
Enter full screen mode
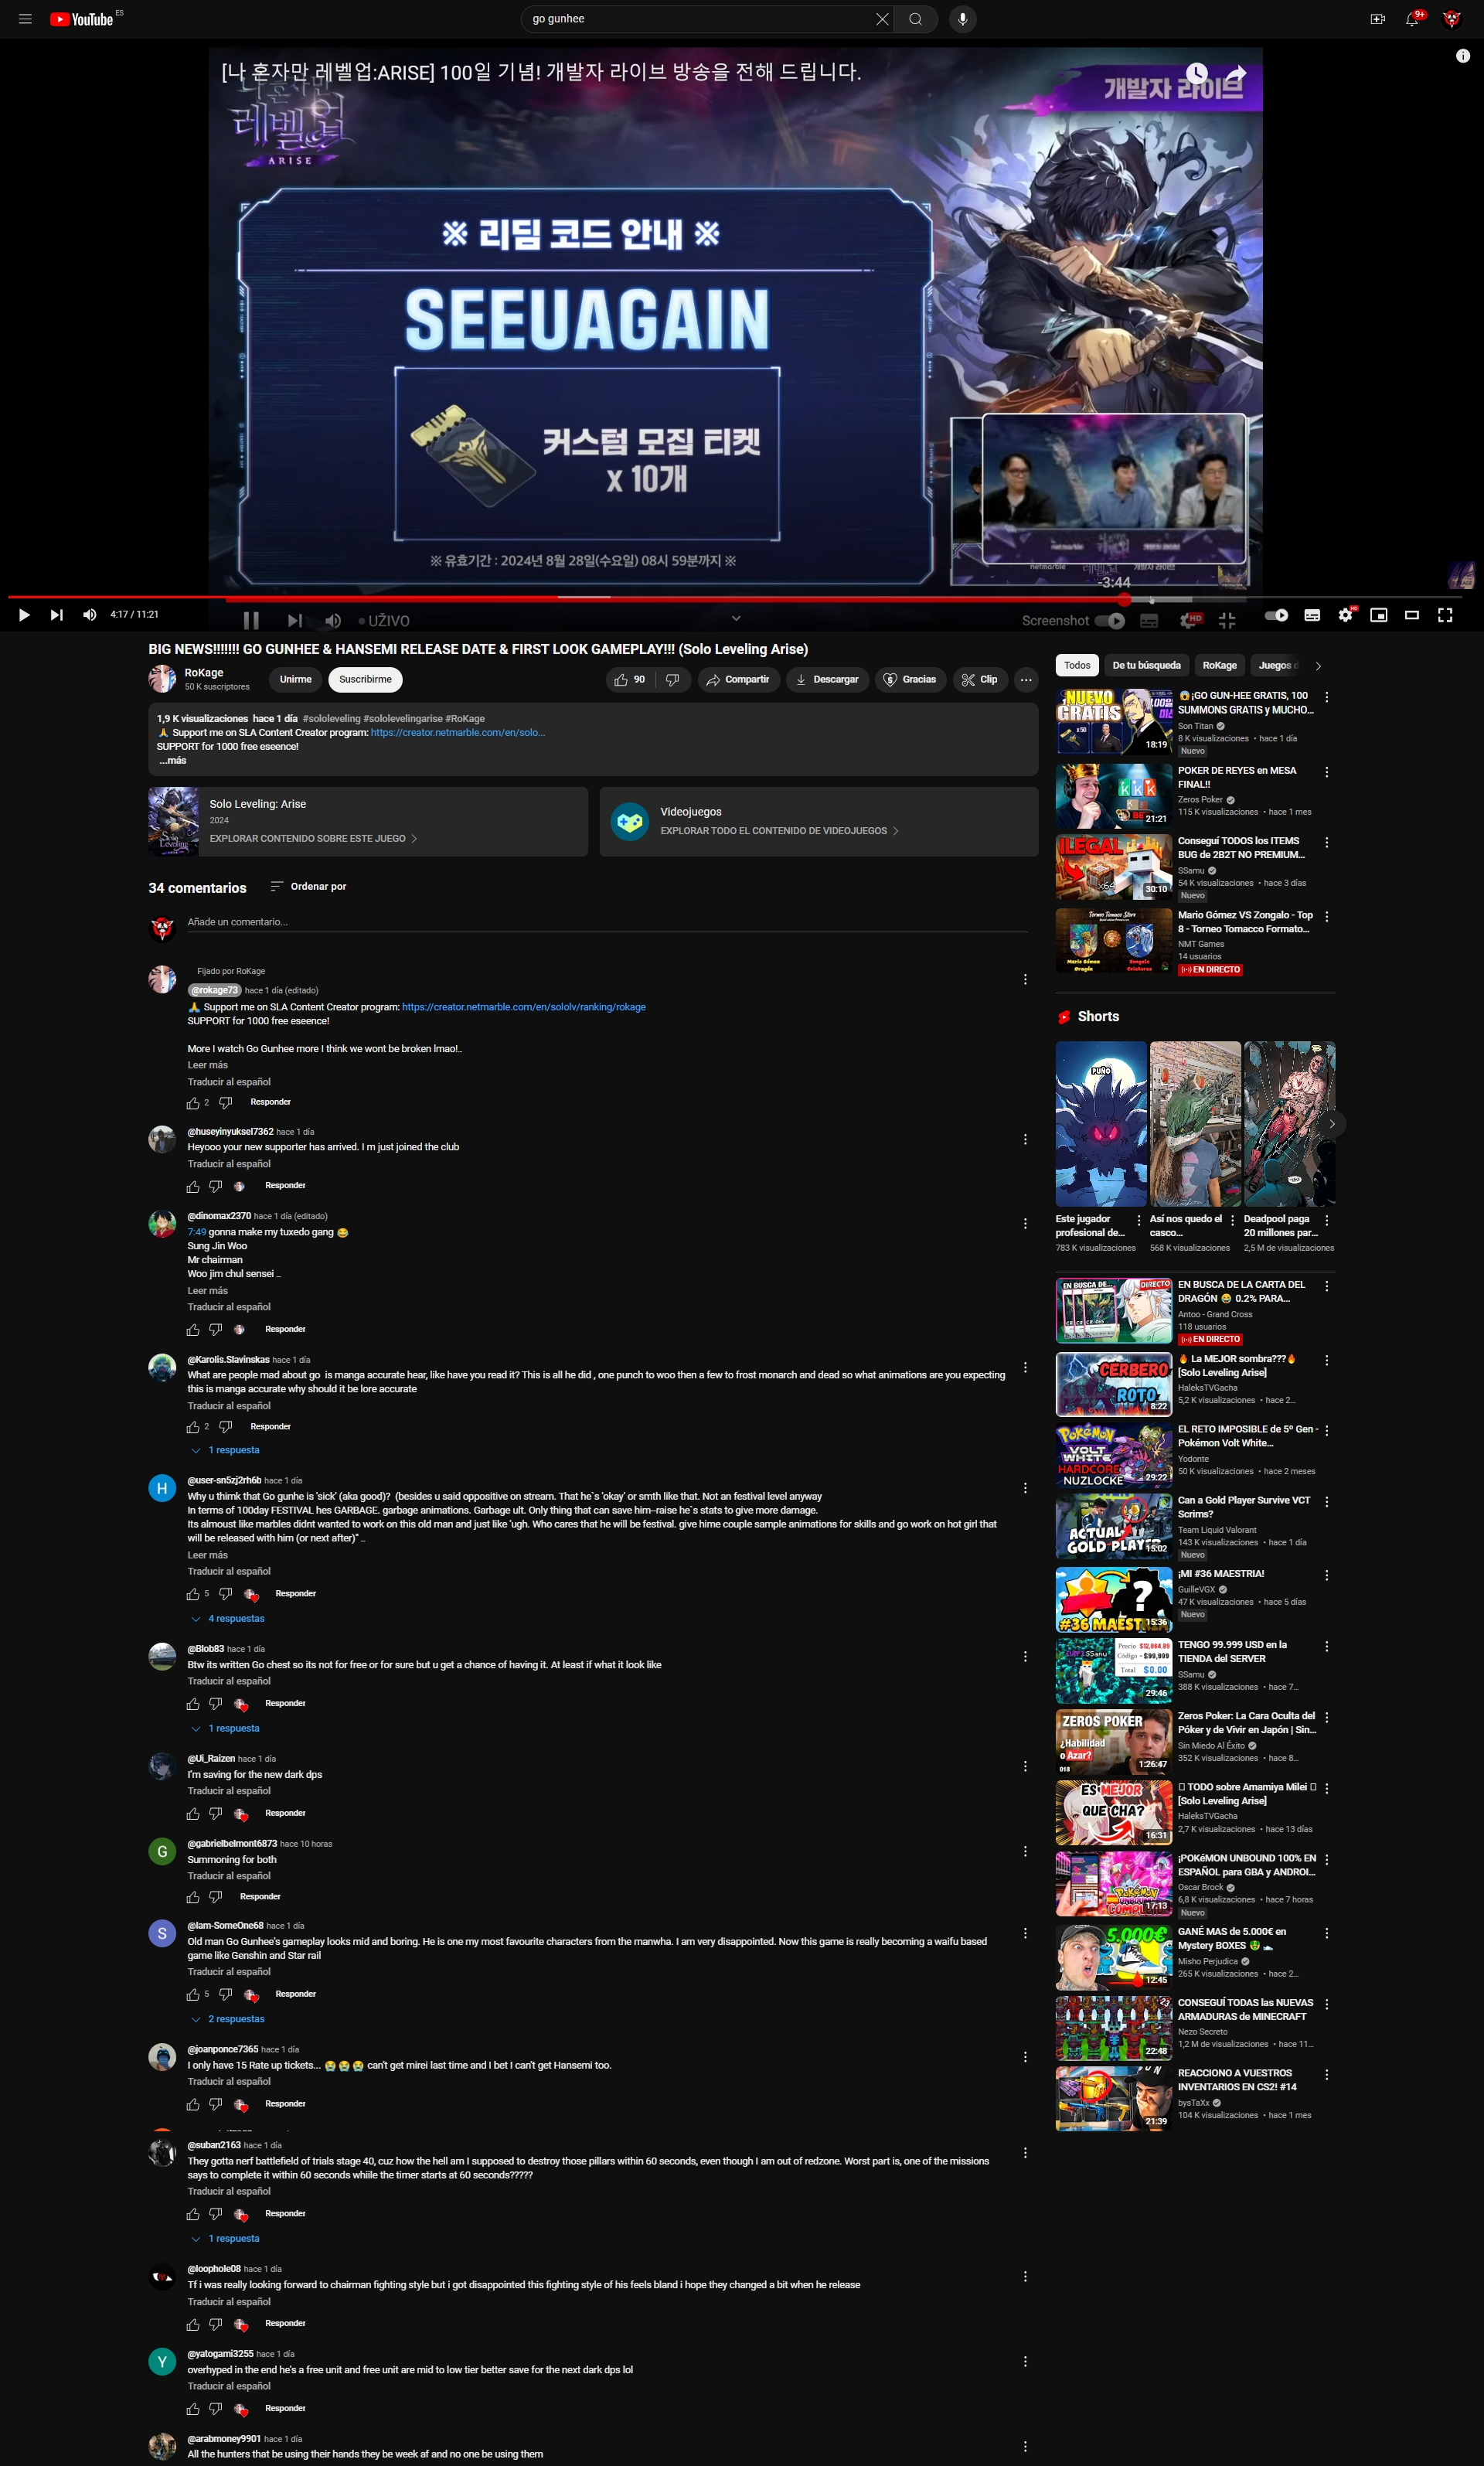click(x=1445, y=615)
